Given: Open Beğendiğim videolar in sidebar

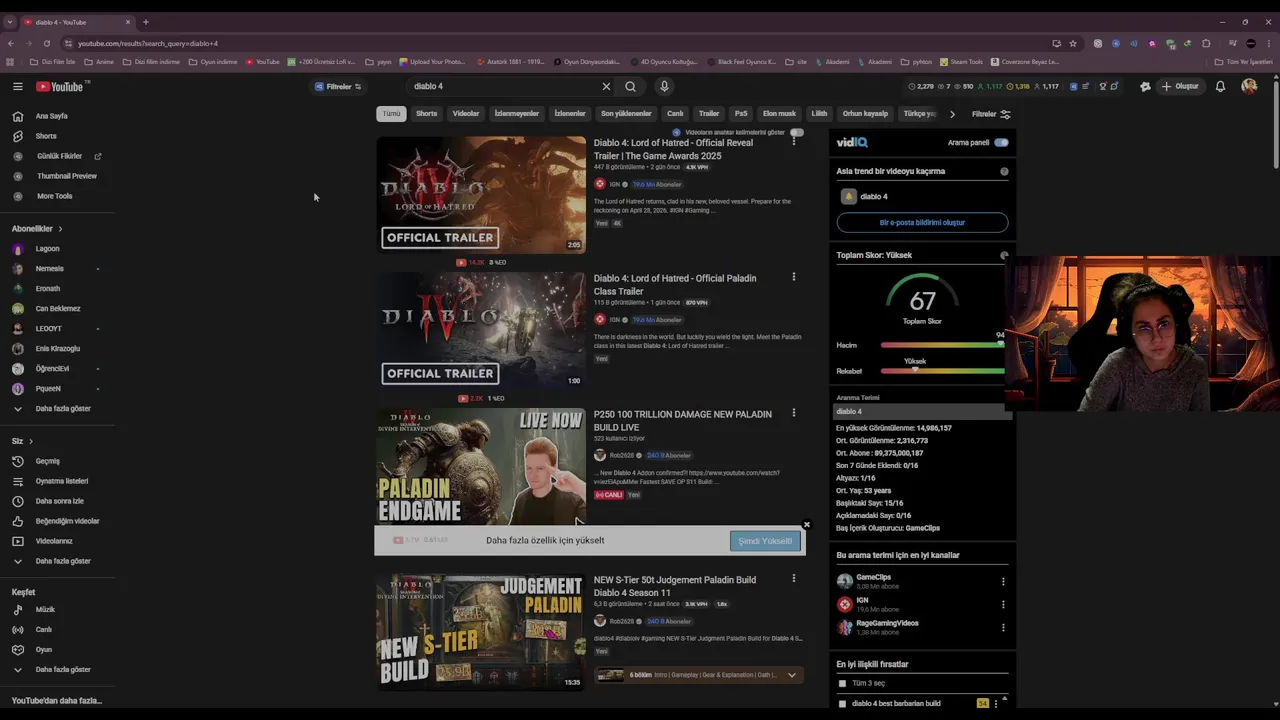Looking at the screenshot, I should [x=67, y=521].
